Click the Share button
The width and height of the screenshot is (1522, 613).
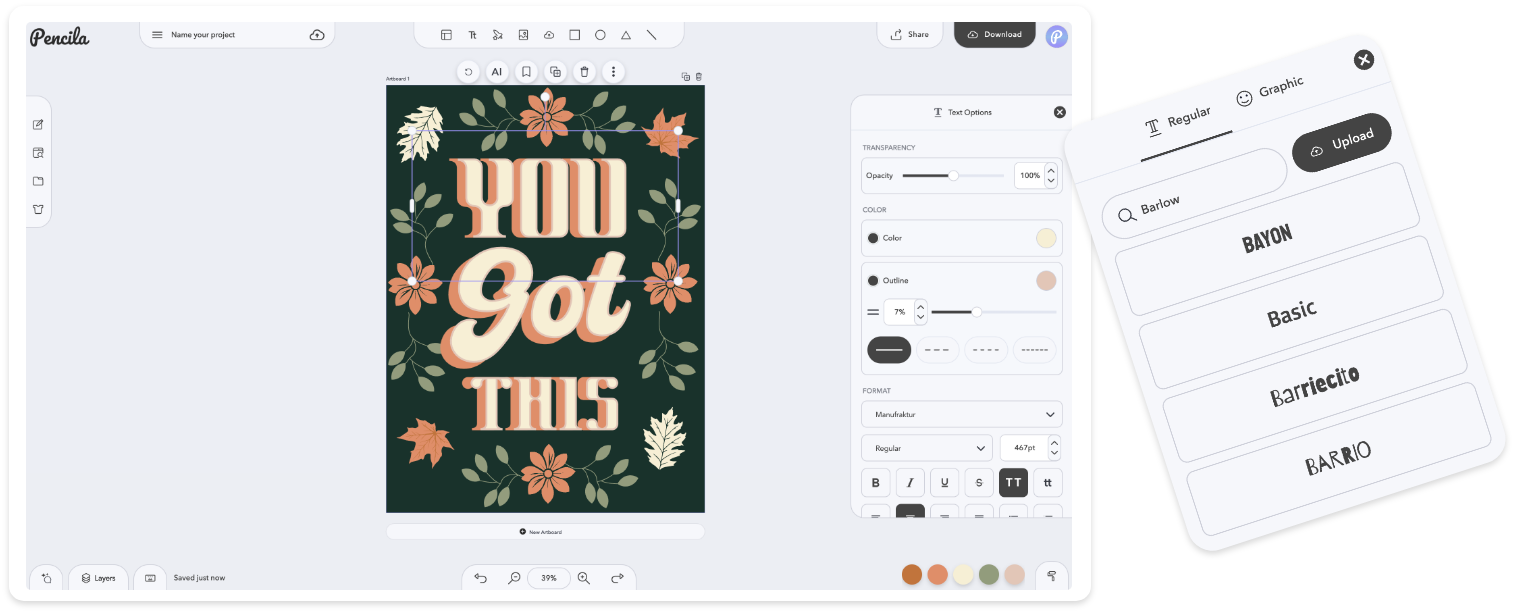pyautogui.click(x=909, y=34)
